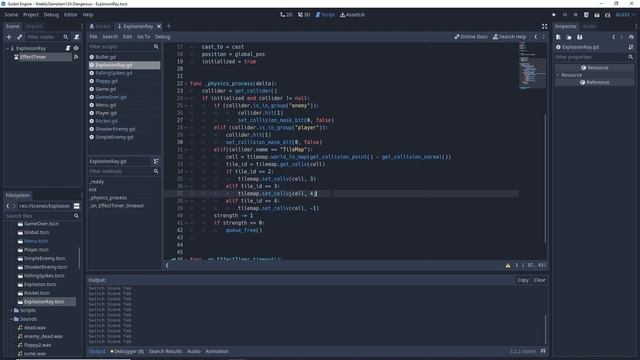
Task: Go back in FileSystem history
Action: point(8,206)
